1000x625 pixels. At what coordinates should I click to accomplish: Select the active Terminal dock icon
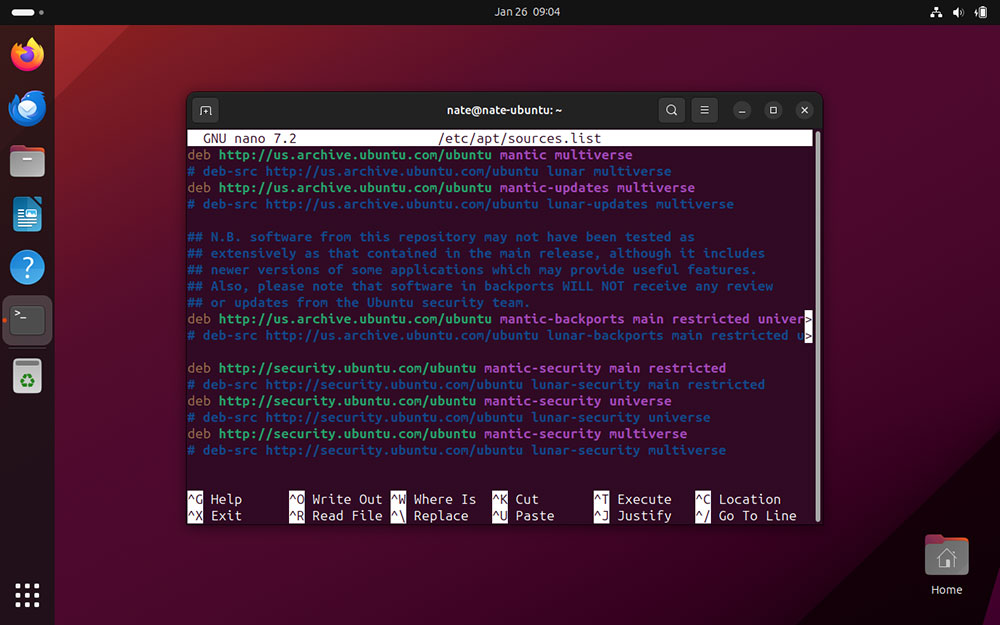pos(27,320)
